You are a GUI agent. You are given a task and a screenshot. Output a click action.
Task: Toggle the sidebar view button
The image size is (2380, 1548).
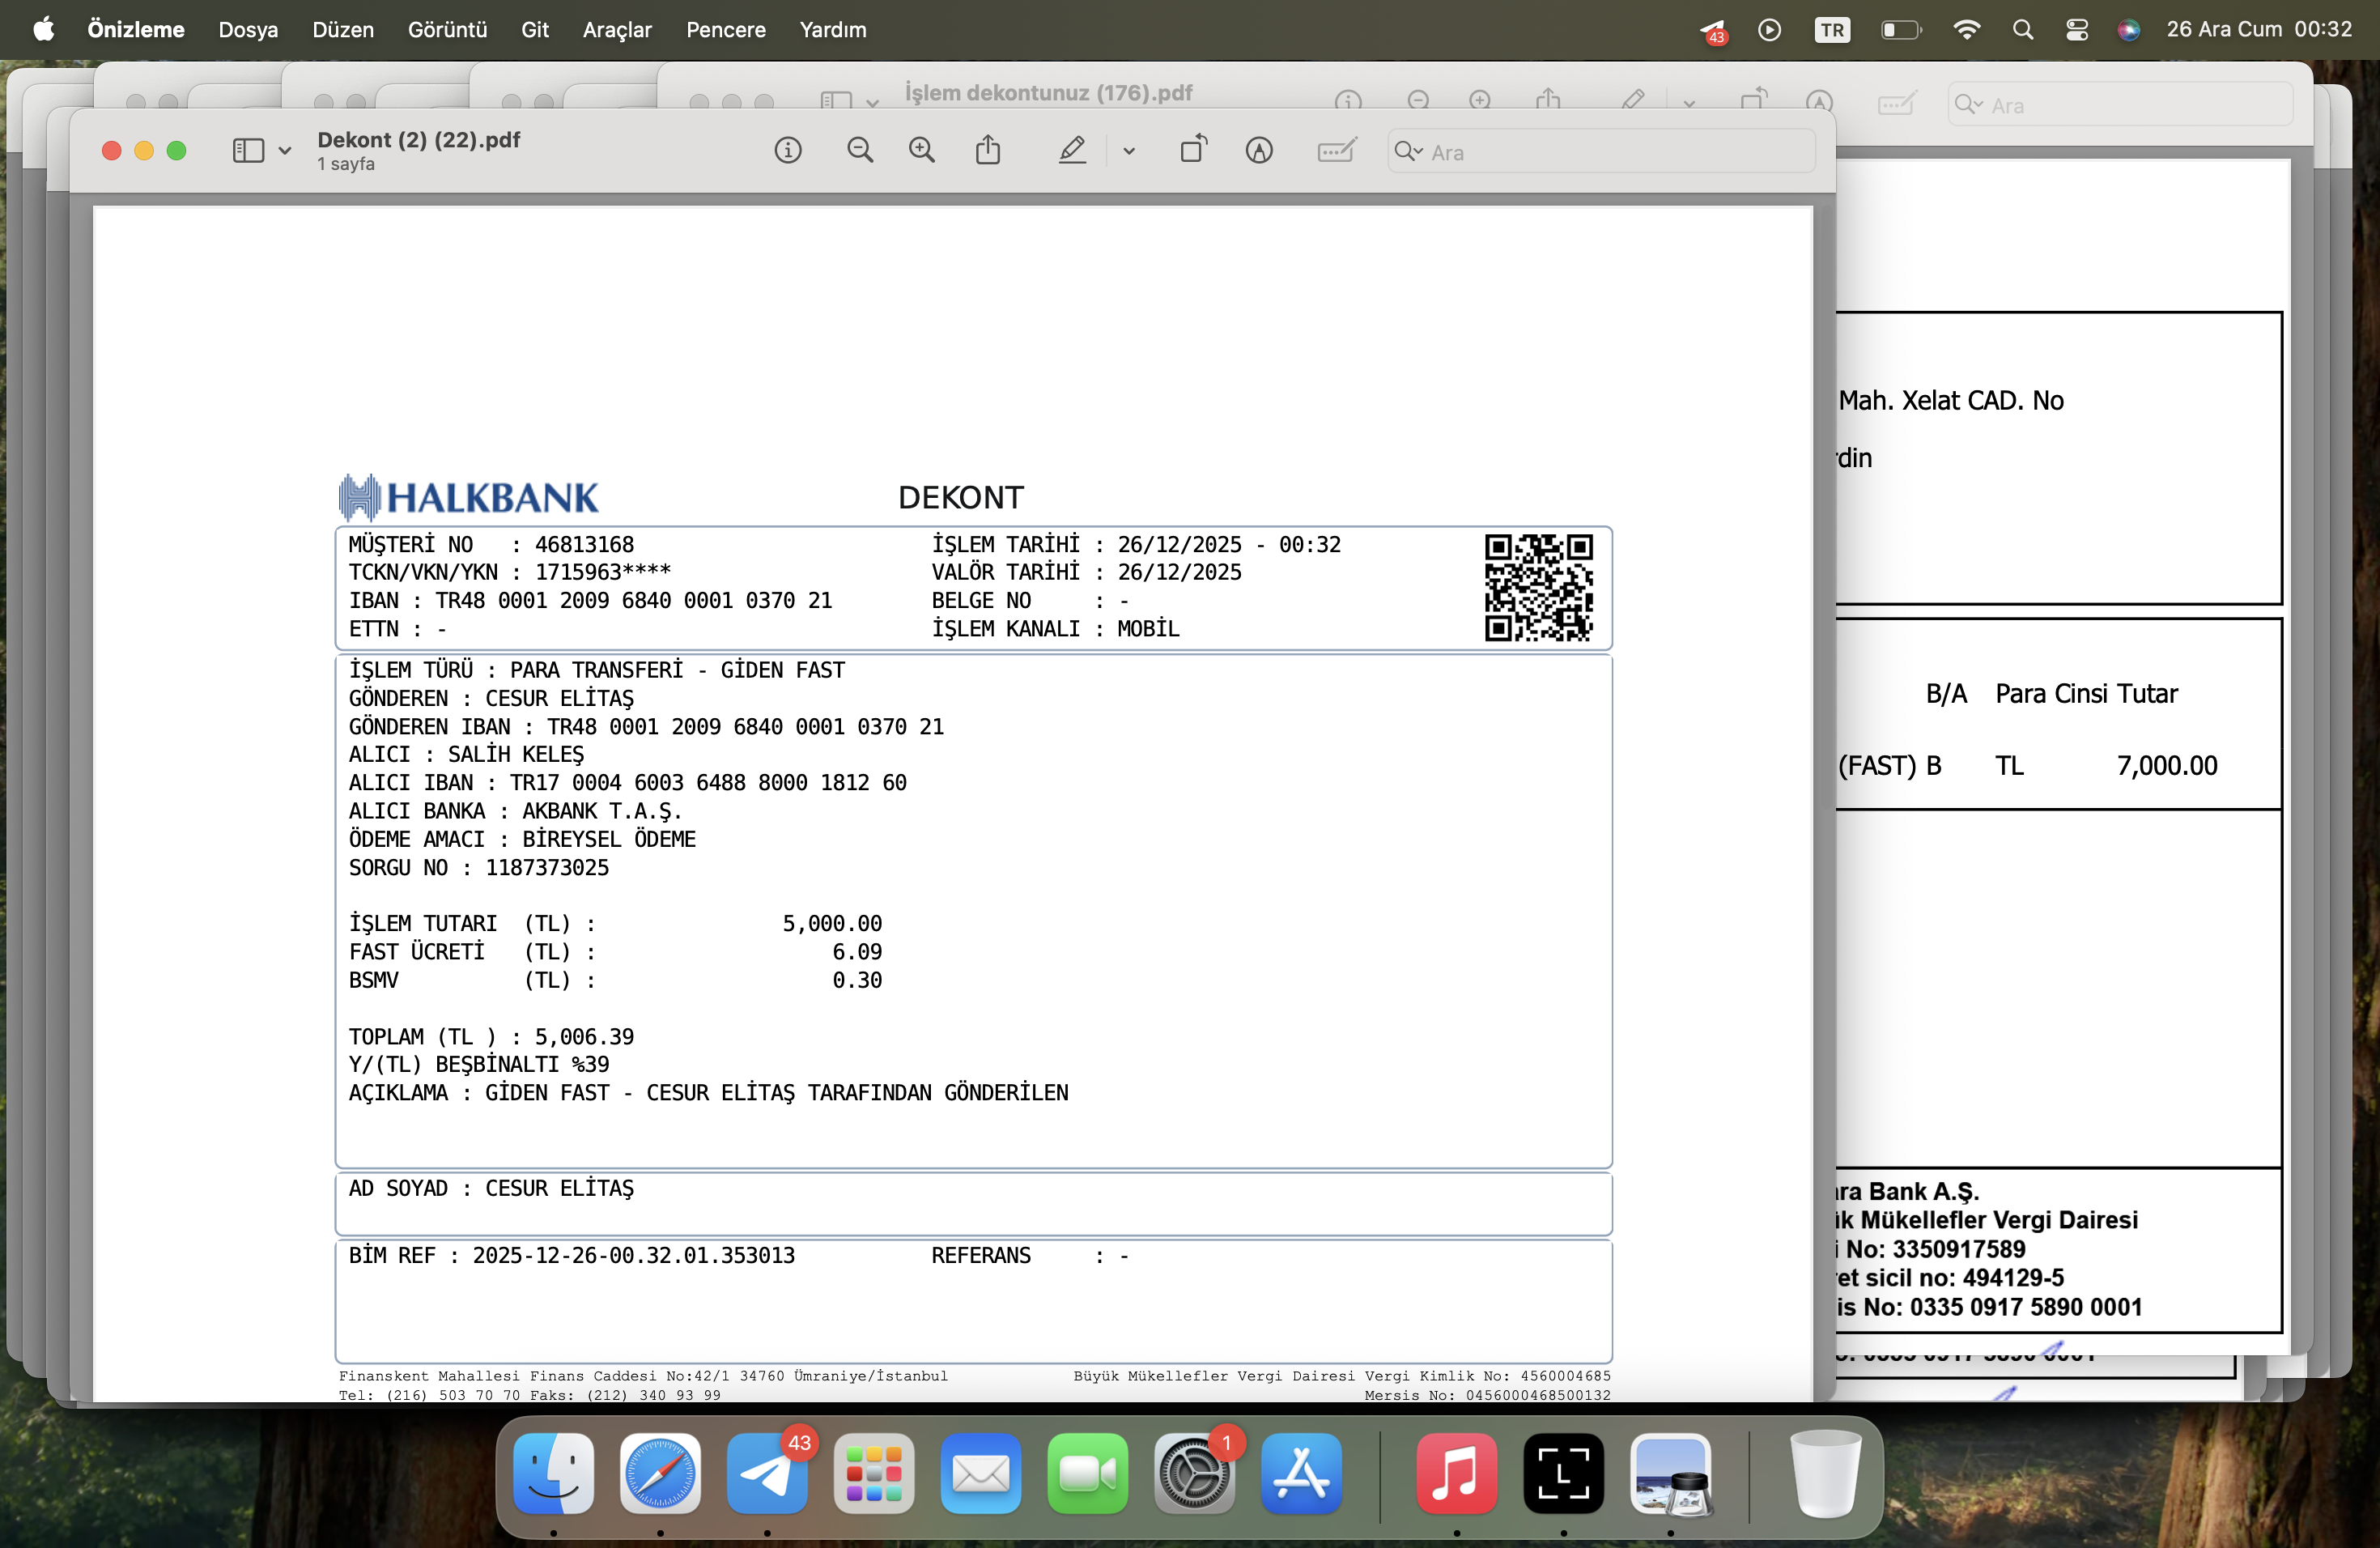coord(248,151)
